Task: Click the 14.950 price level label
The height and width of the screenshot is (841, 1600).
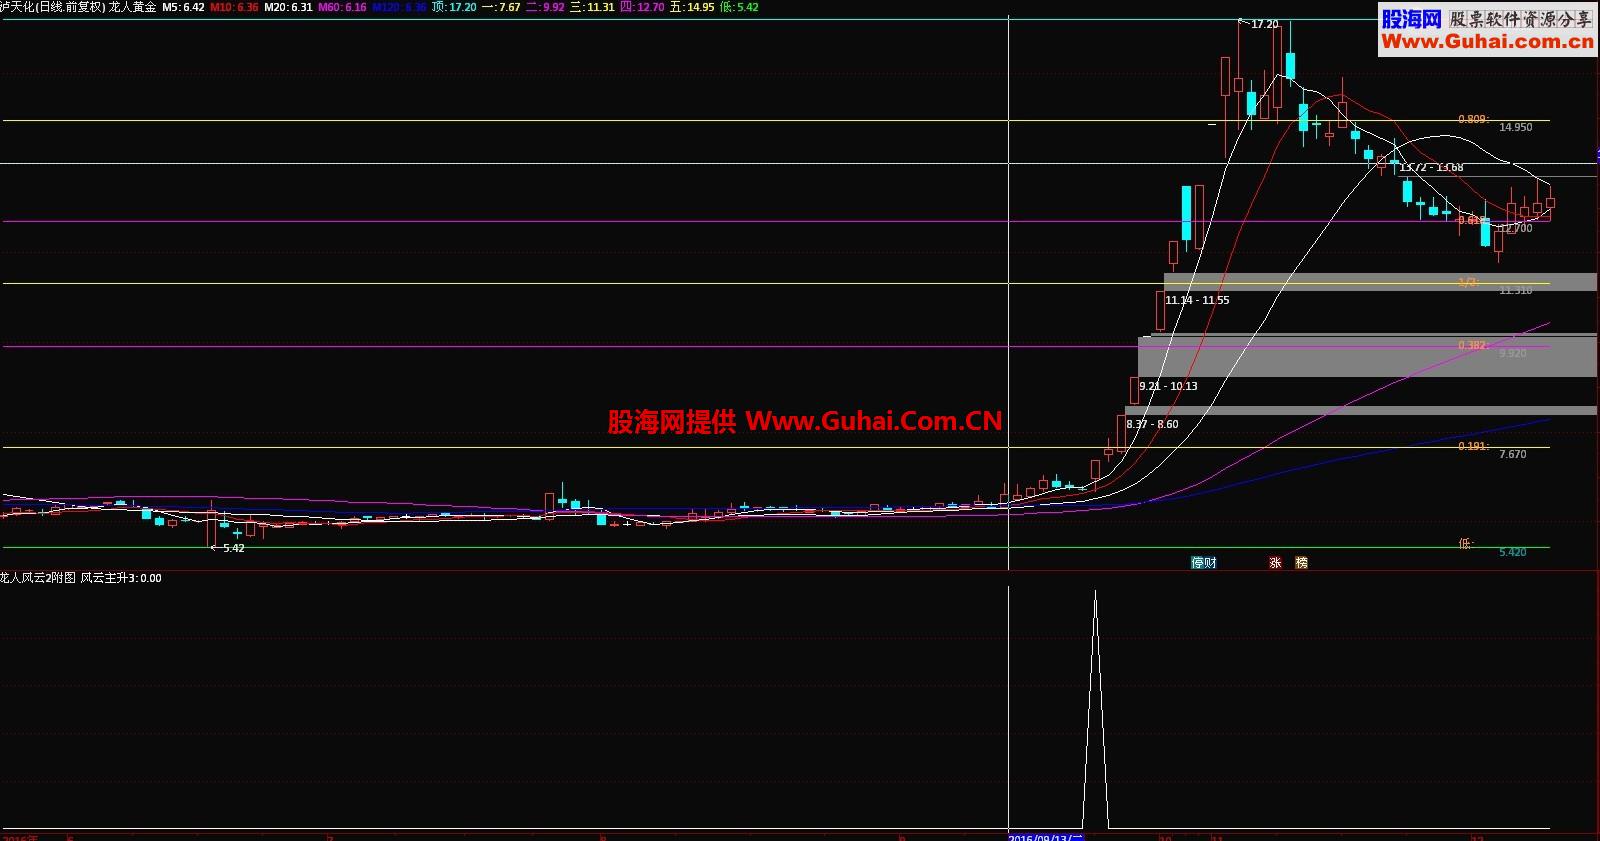Action: [x=1516, y=127]
